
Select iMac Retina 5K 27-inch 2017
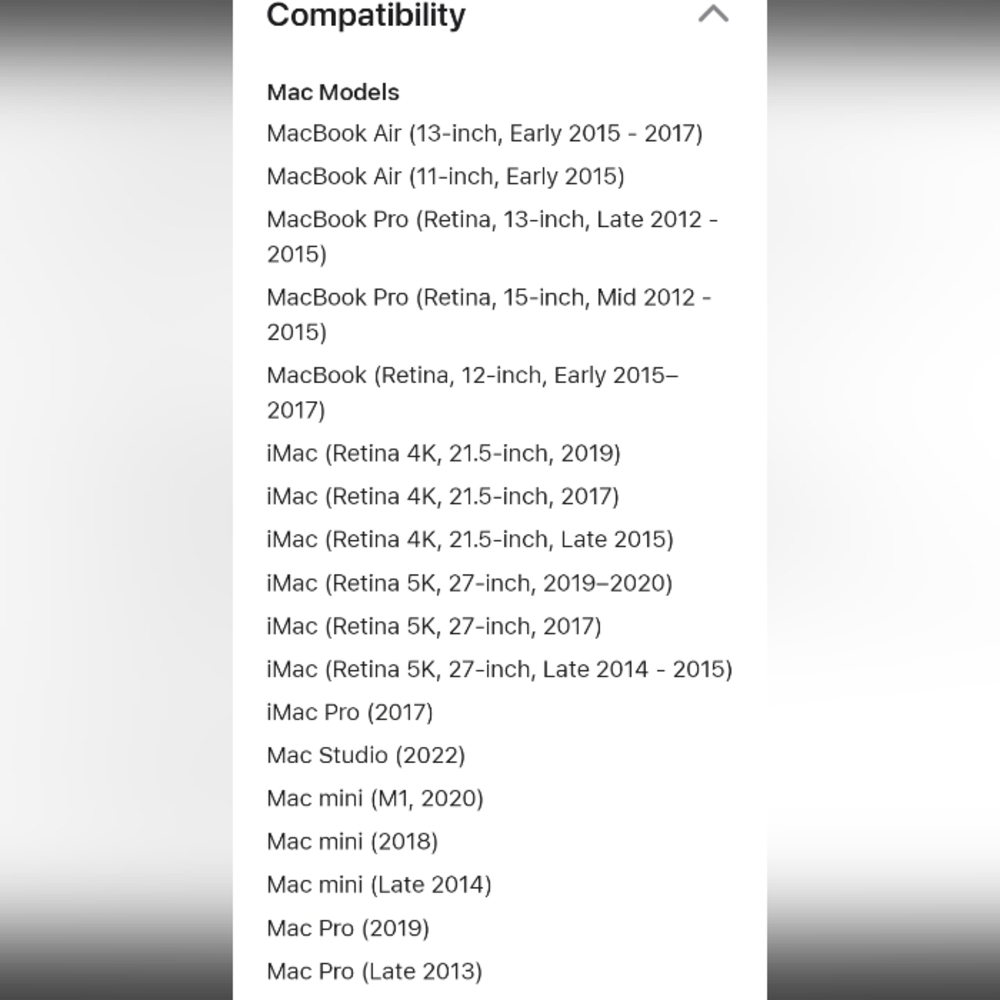(434, 626)
